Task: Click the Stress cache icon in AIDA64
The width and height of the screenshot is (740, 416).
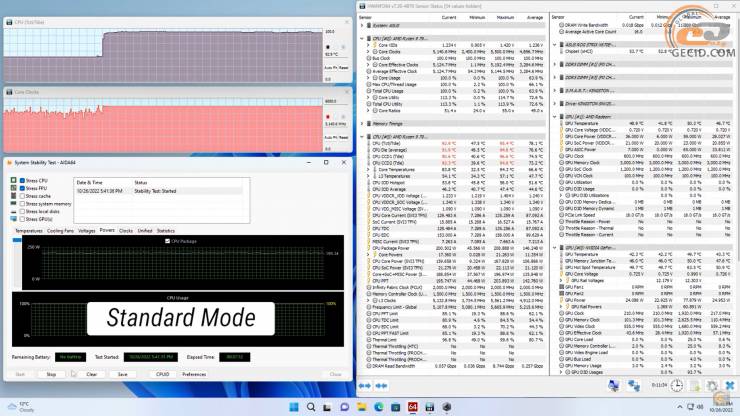Action: coord(14,196)
